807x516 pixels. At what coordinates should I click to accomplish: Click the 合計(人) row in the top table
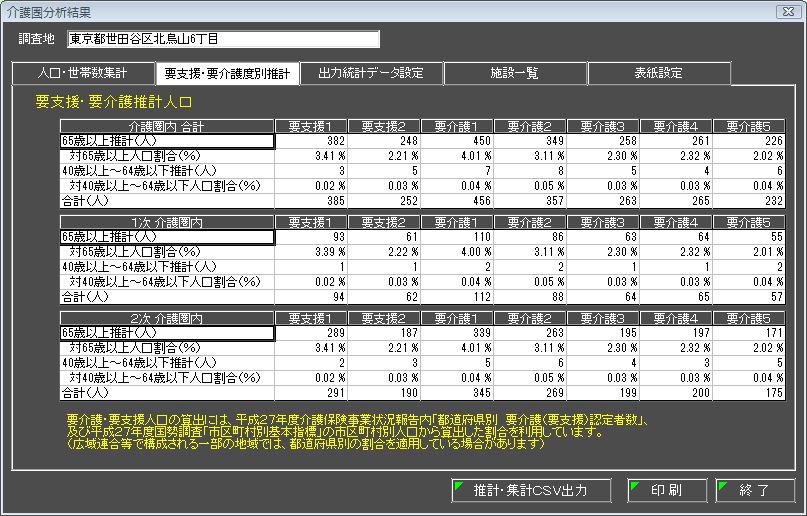[166, 200]
